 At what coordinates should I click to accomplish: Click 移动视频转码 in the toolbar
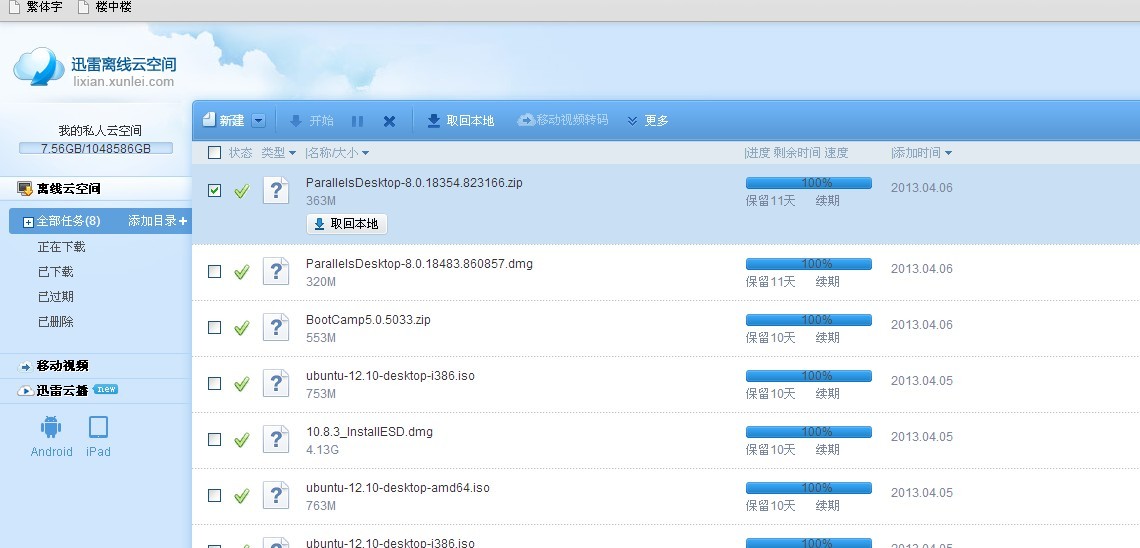[x=563, y=120]
